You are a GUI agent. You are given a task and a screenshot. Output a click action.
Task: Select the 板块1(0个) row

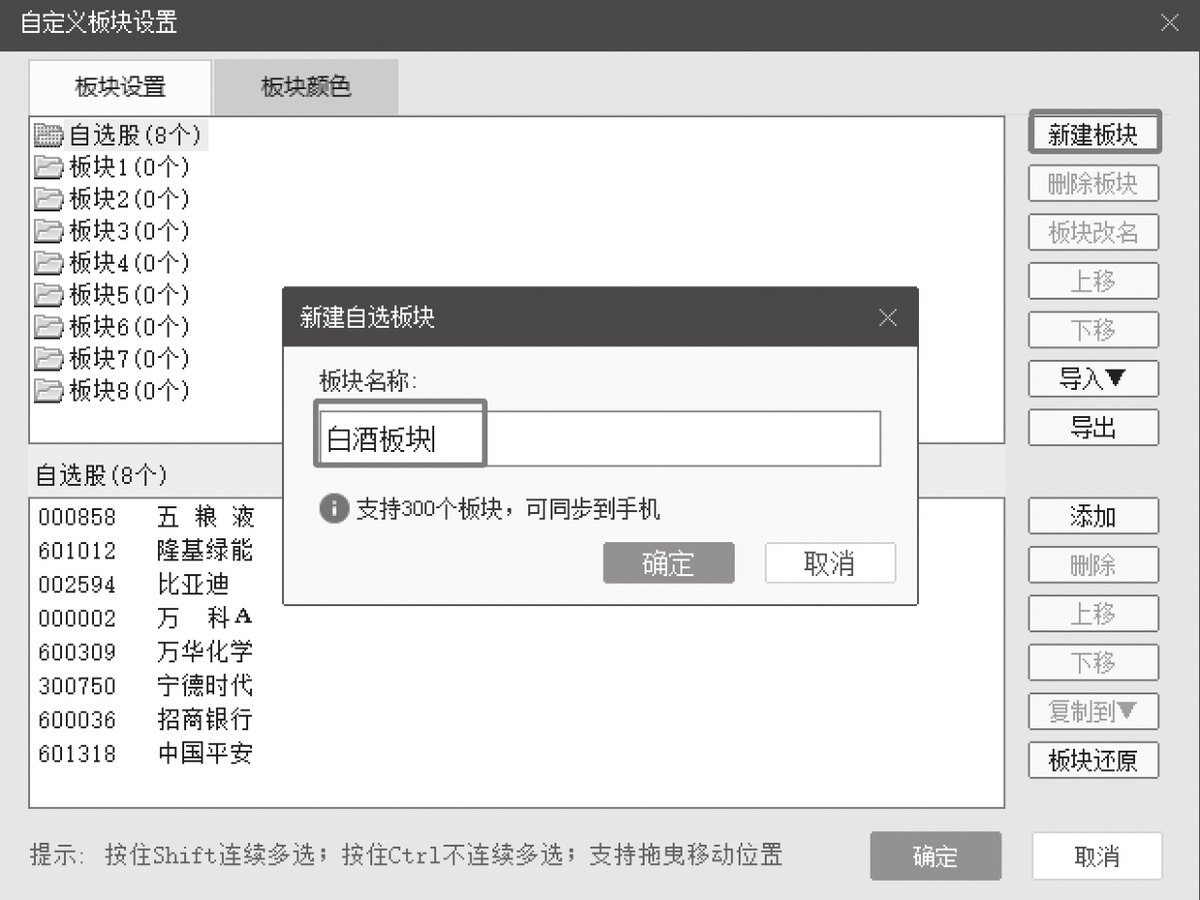coord(112,167)
